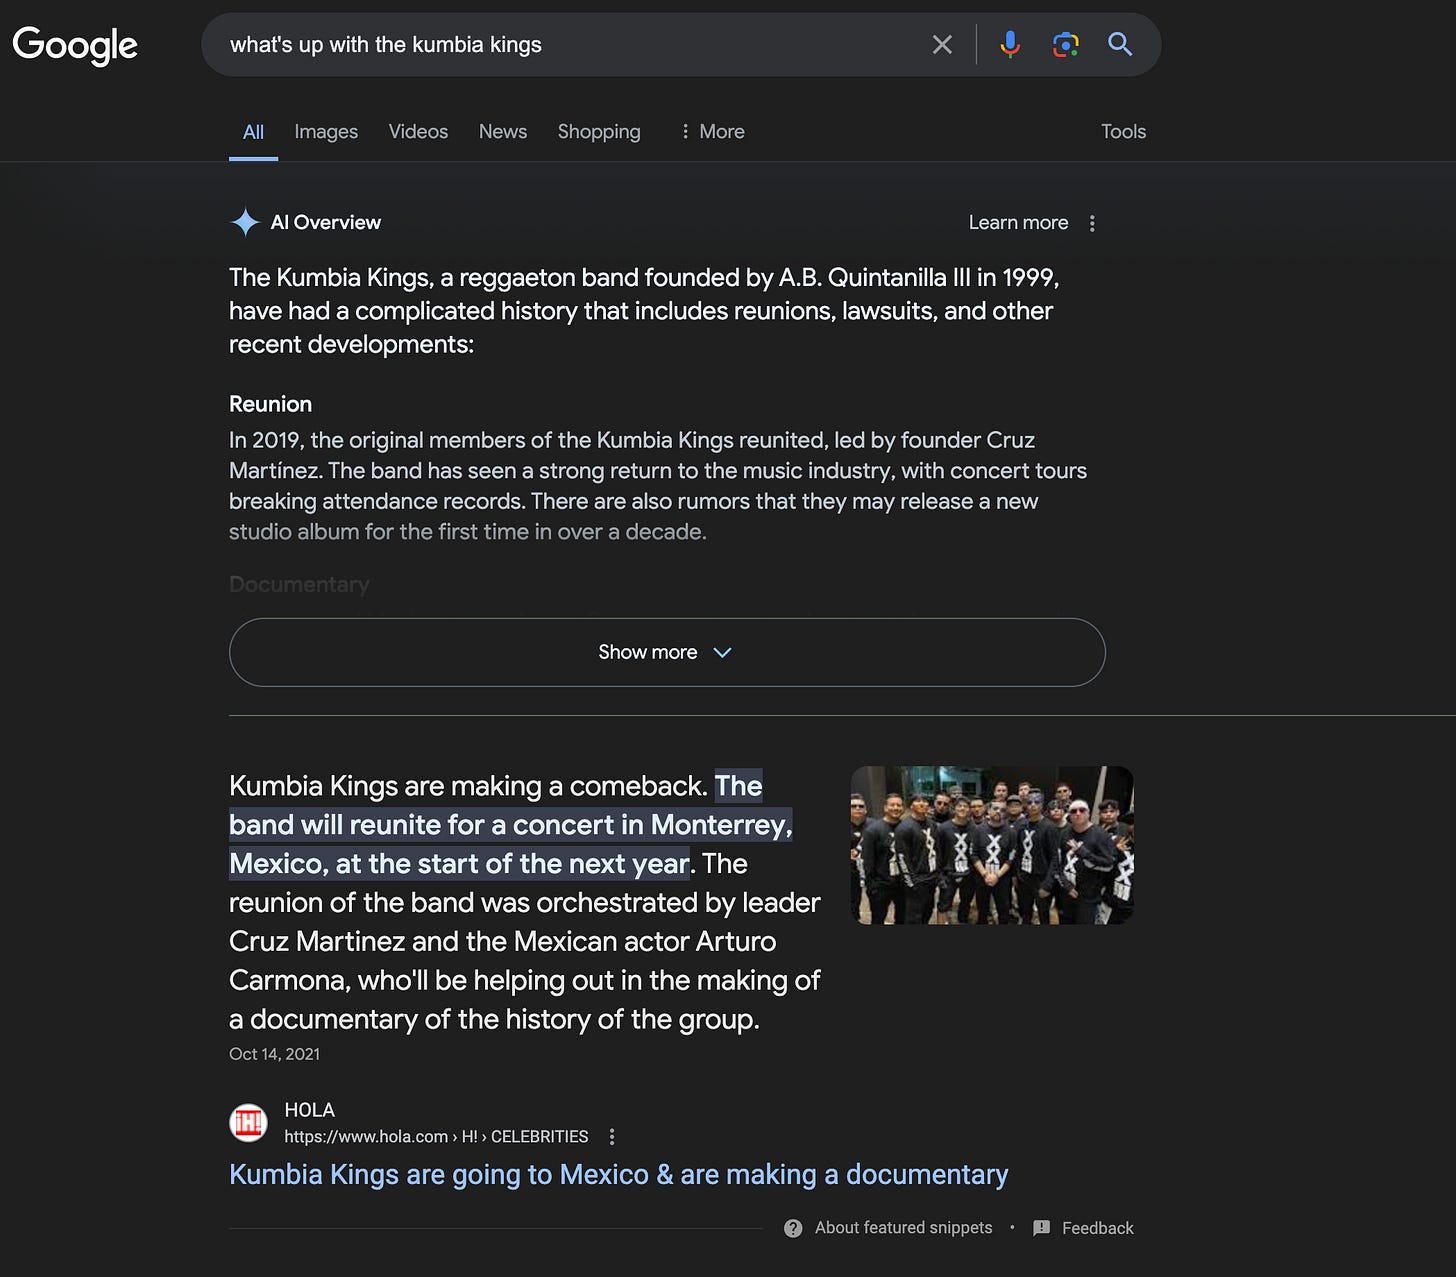The image size is (1456, 1277).
Task: Clear the search query with the X icon
Action: coord(942,44)
